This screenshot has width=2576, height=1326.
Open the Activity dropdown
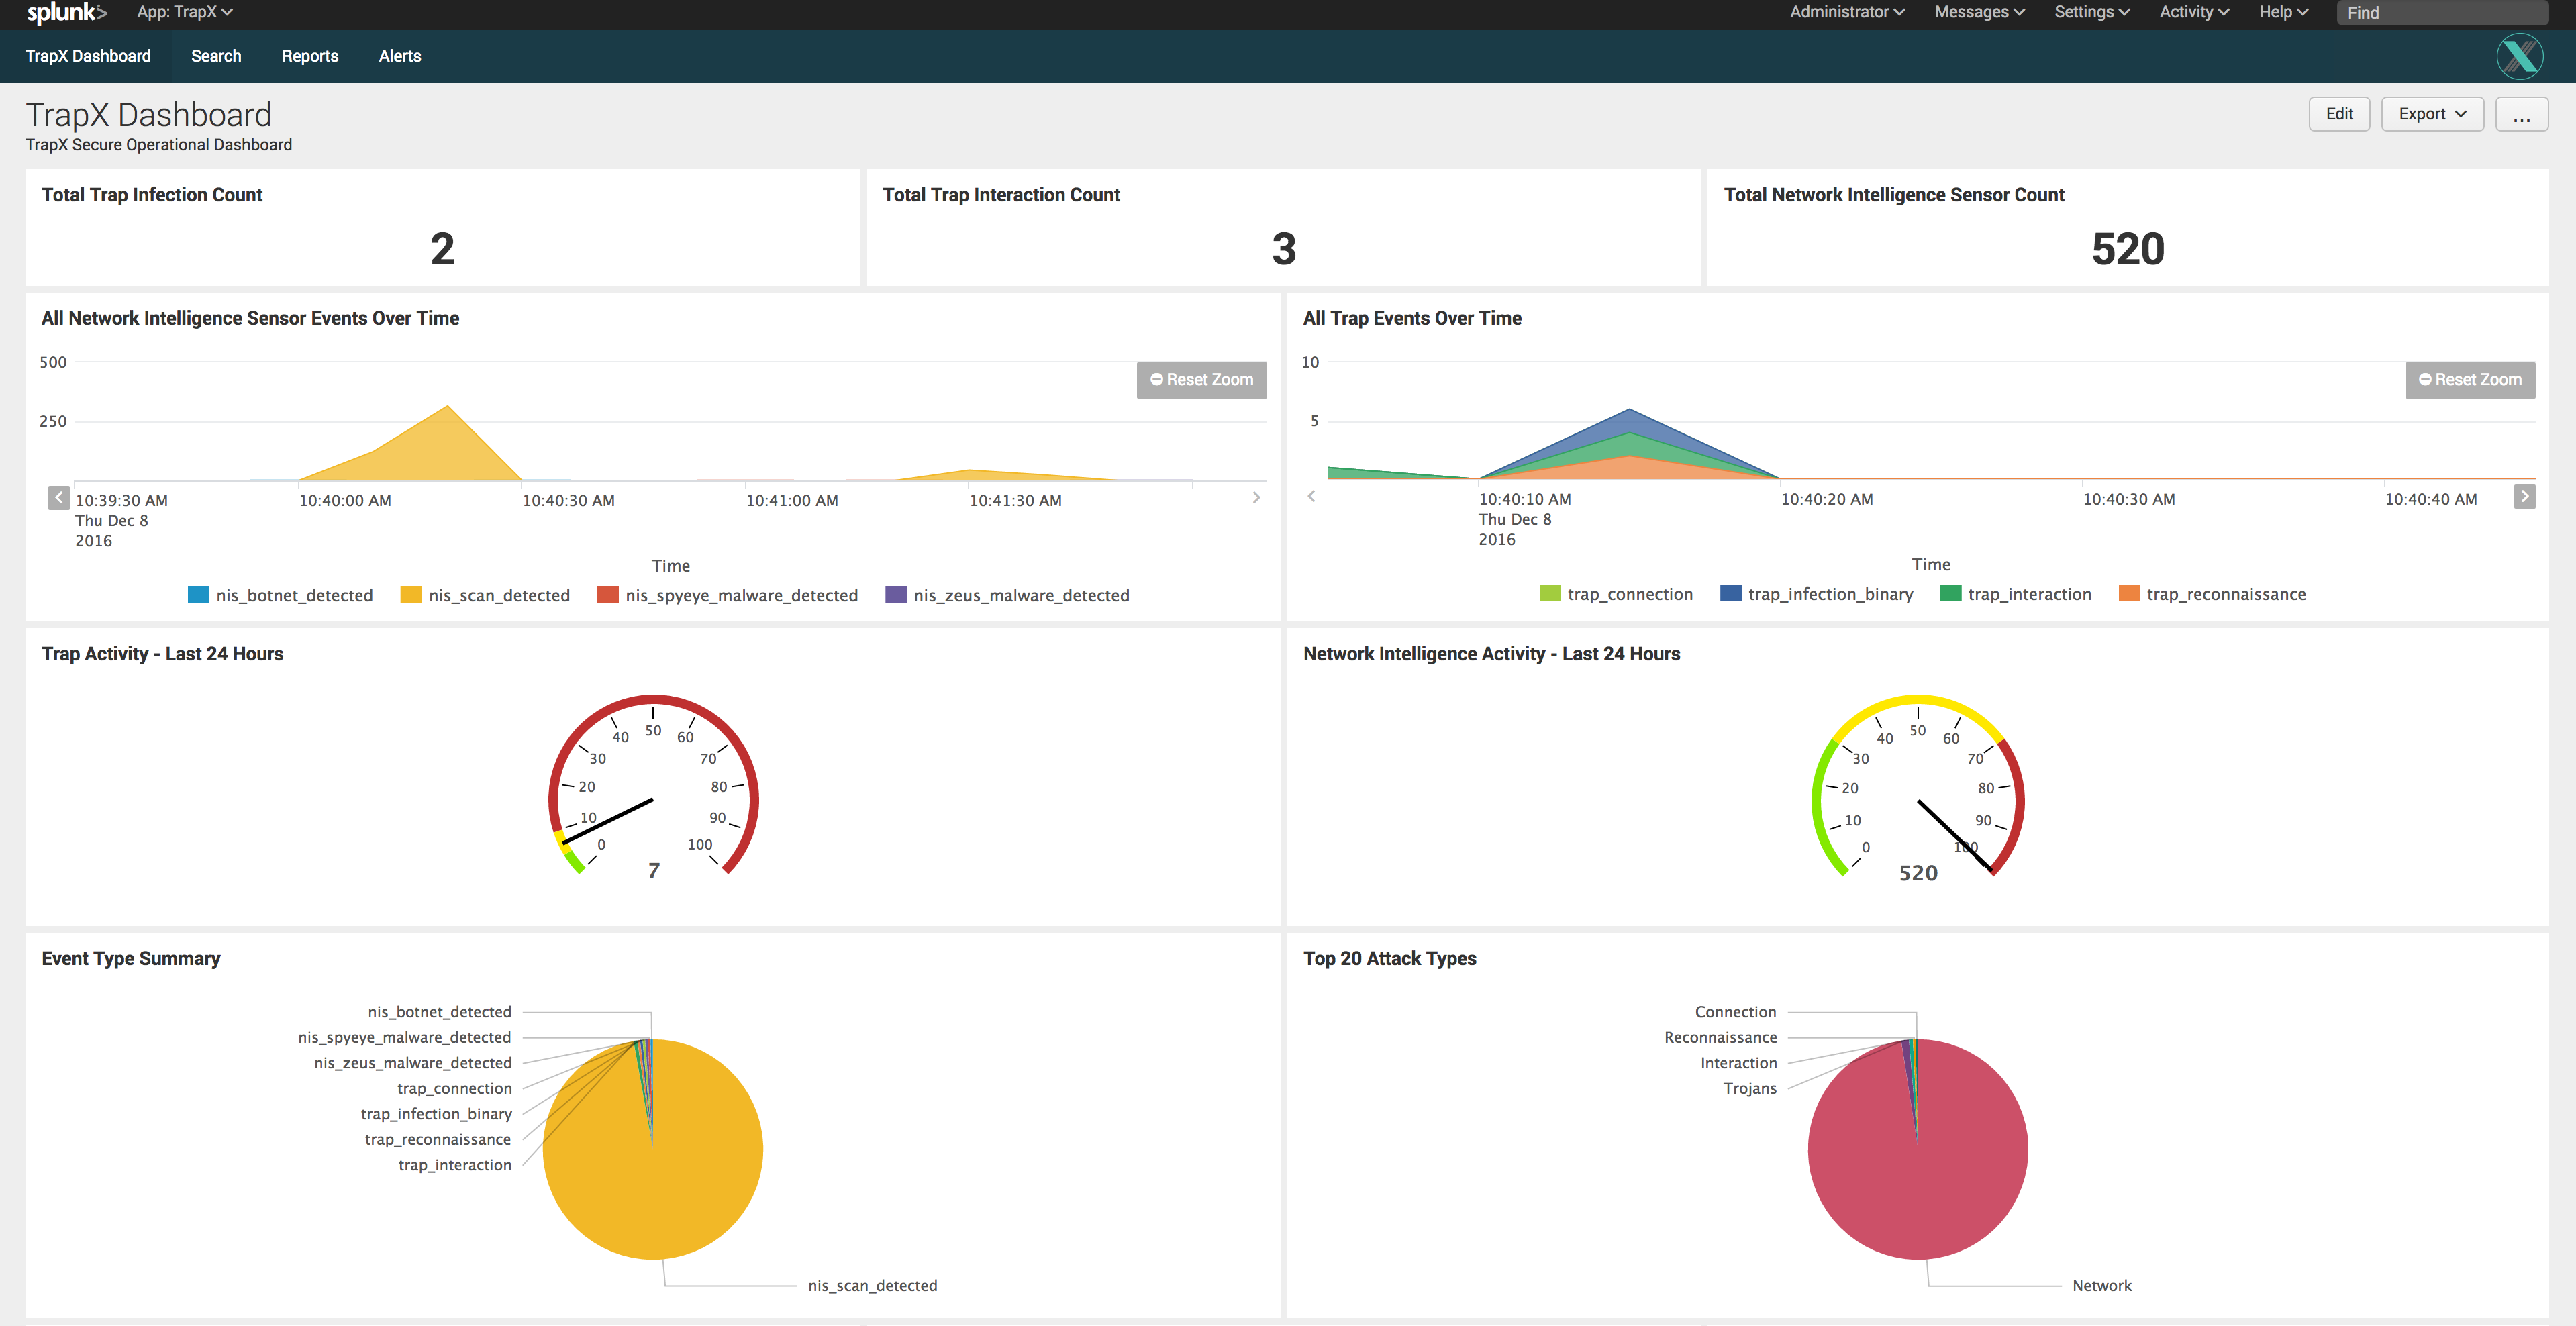coord(2194,12)
